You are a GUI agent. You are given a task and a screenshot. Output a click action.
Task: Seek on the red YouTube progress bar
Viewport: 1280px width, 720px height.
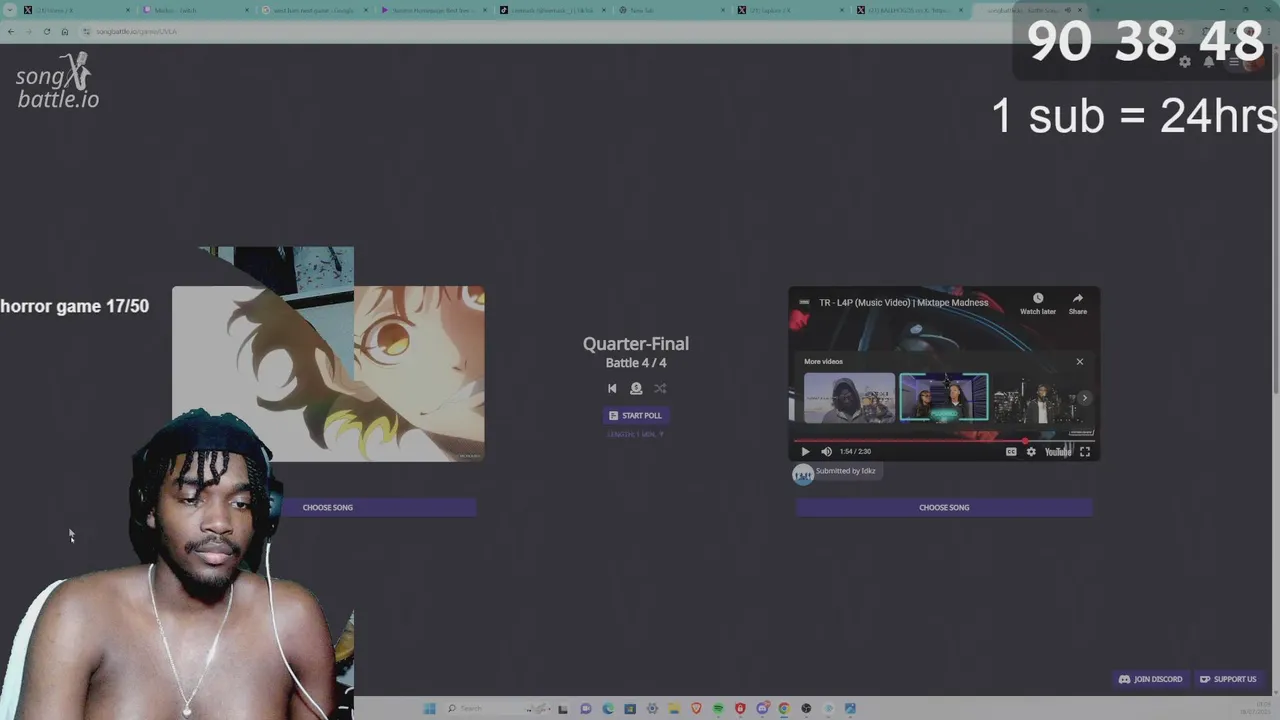coord(944,440)
